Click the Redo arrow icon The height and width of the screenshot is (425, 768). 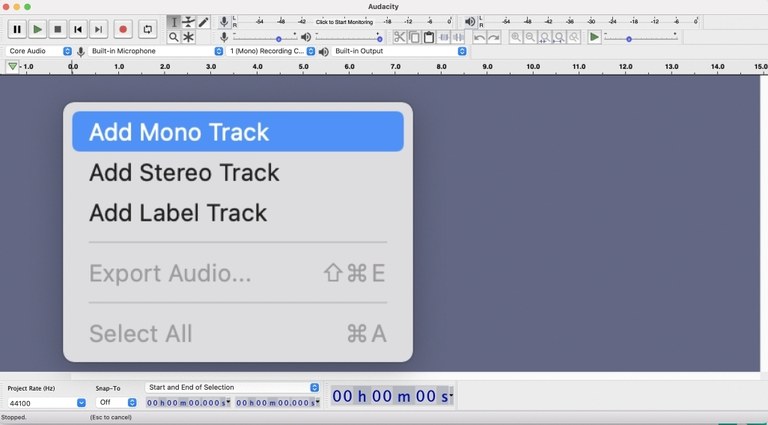tap(494, 37)
